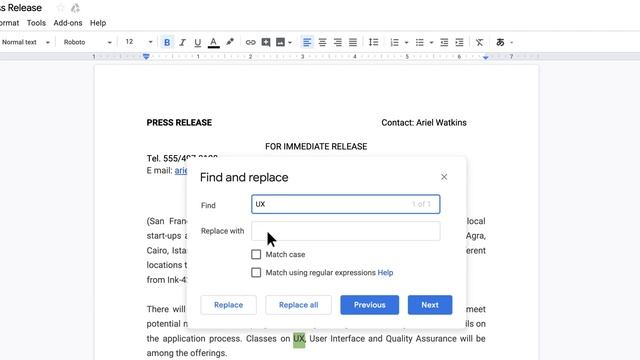Close the Find and replace dialog
This screenshot has height=360, width=640.
point(444,177)
